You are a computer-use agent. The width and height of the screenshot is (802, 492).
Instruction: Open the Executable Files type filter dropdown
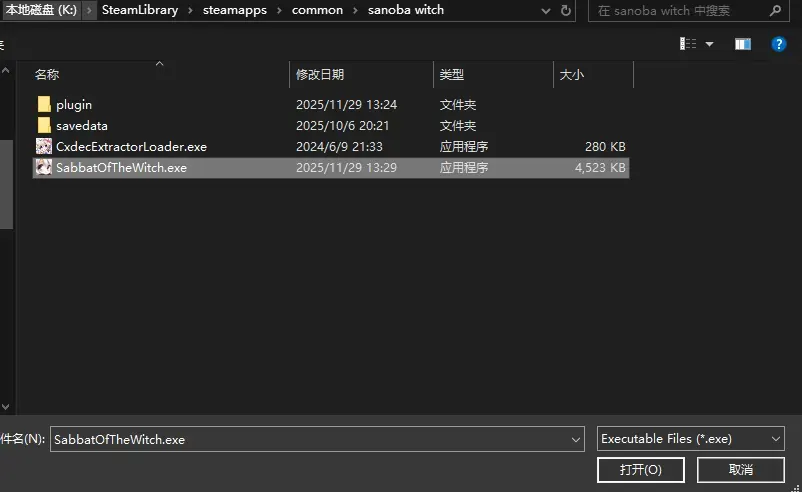[690, 439]
